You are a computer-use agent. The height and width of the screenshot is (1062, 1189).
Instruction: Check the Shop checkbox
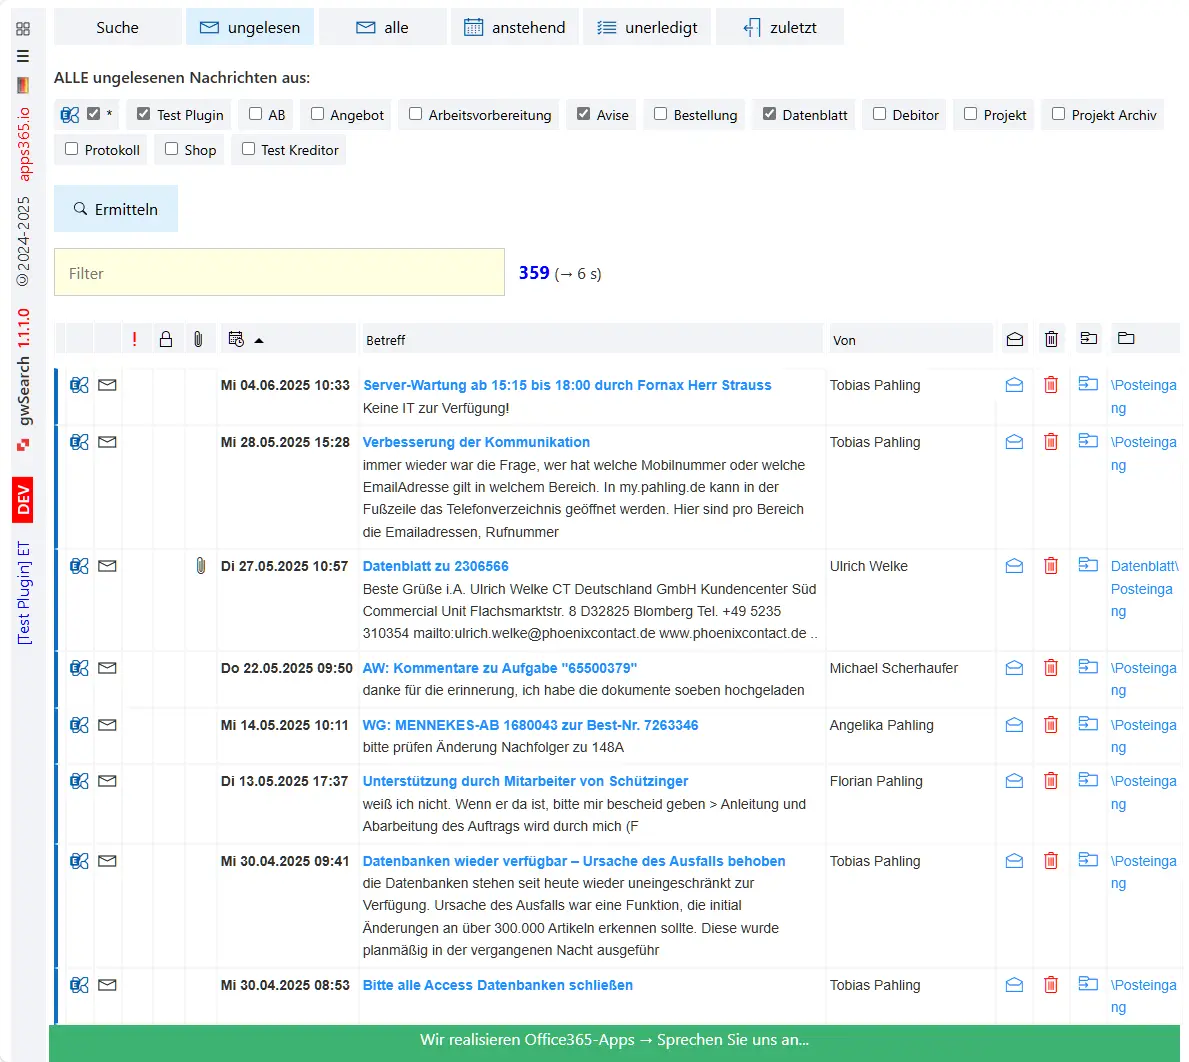click(x=171, y=149)
